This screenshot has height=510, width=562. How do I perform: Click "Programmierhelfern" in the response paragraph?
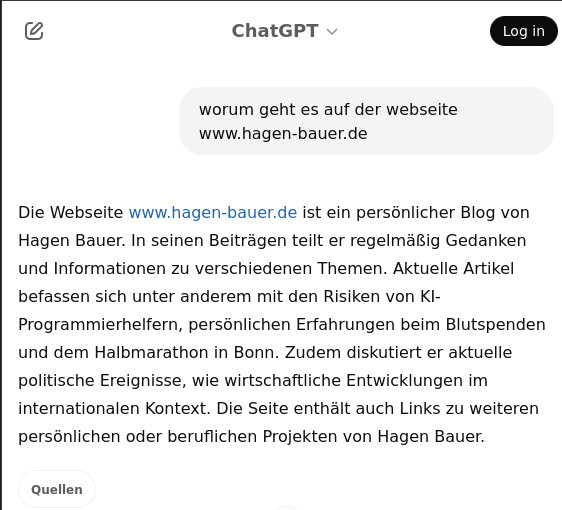pos(100,325)
